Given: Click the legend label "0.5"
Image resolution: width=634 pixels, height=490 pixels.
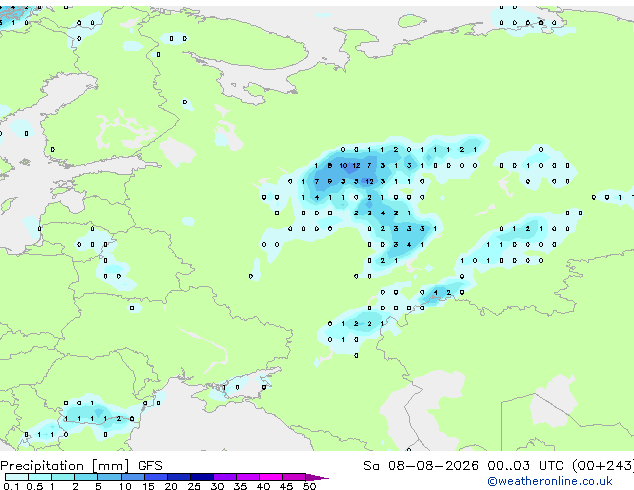Looking at the screenshot, I should click(34, 486).
